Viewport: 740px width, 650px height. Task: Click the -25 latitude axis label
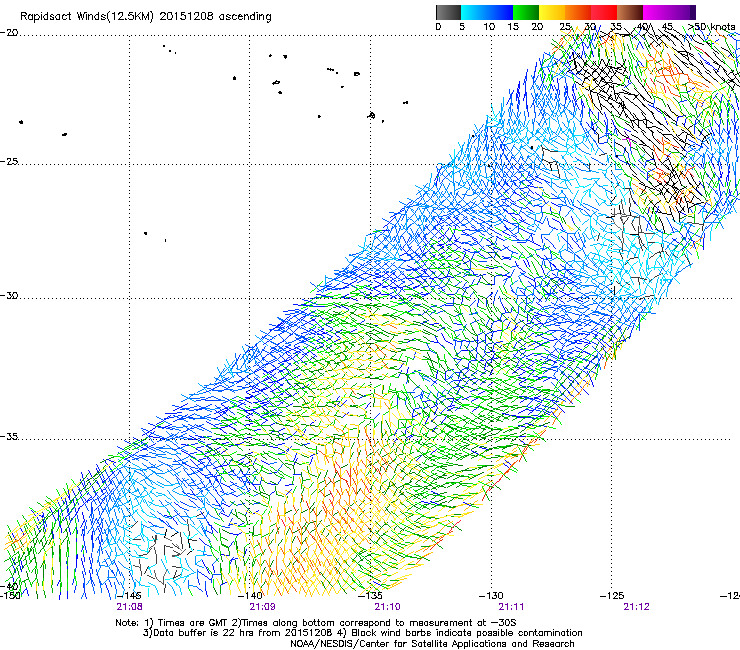[x=9, y=161]
